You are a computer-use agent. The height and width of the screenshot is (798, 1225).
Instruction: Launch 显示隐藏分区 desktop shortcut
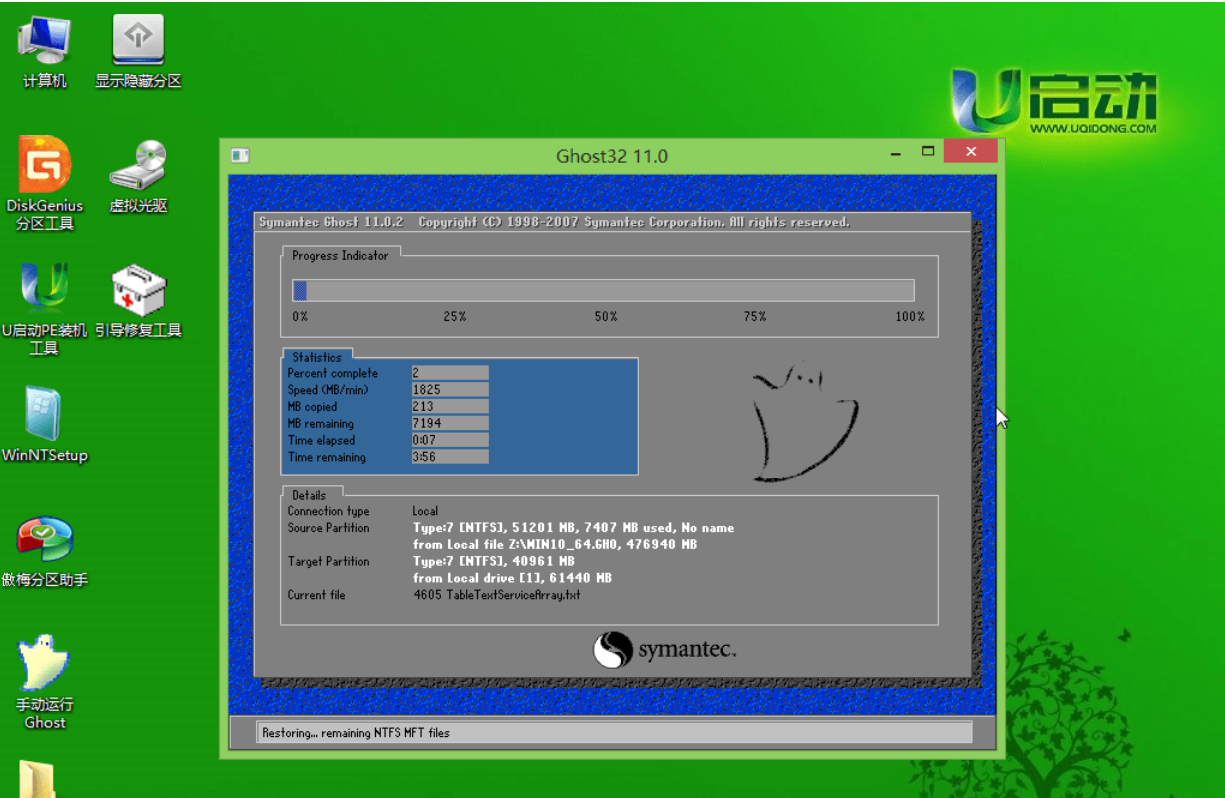138,45
